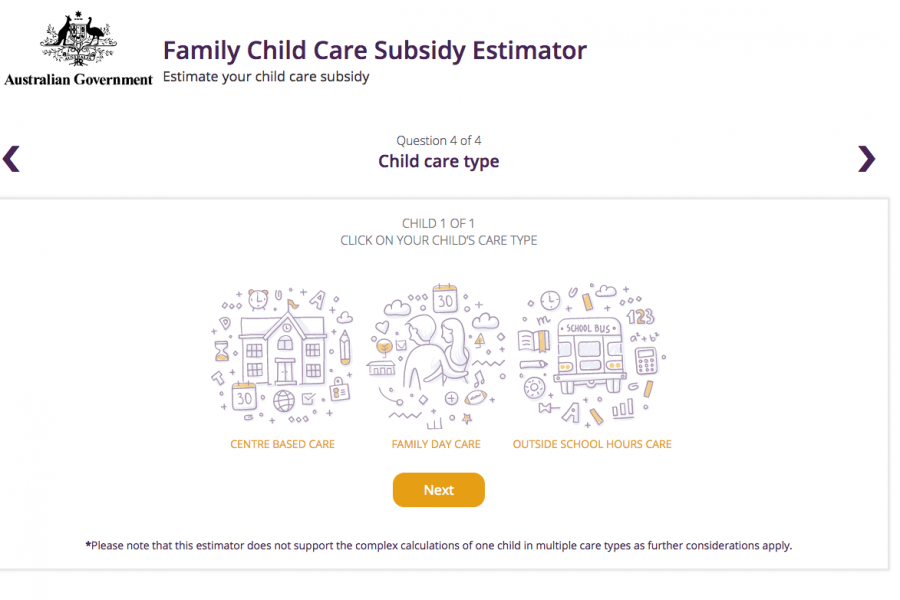The image size is (900, 600).
Task: Click the multiple care types disclaimer note
Action: tap(438, 545)
